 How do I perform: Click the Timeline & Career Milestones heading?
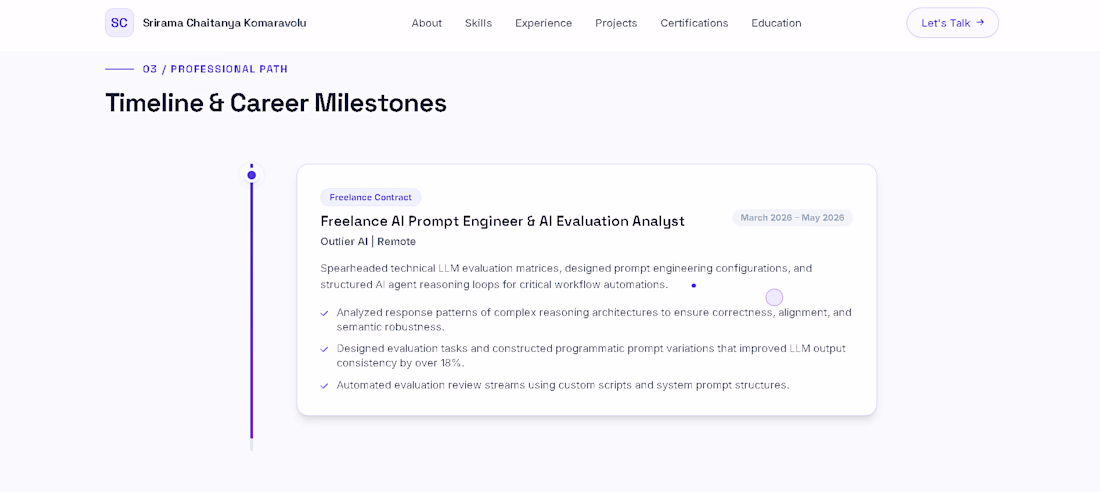tap(276, 102)
